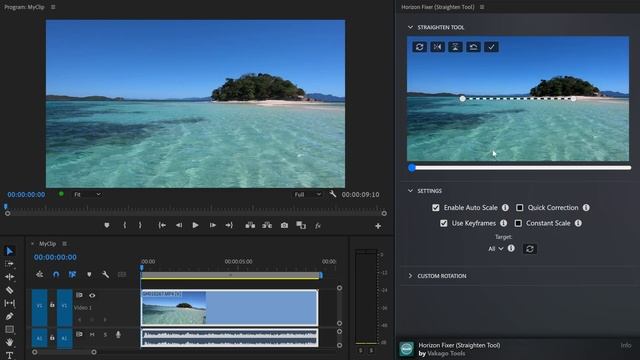Open Horizon Fixer panel menu
The width and height of the screenshot is (640, 360).
click(x=482, y=7)
